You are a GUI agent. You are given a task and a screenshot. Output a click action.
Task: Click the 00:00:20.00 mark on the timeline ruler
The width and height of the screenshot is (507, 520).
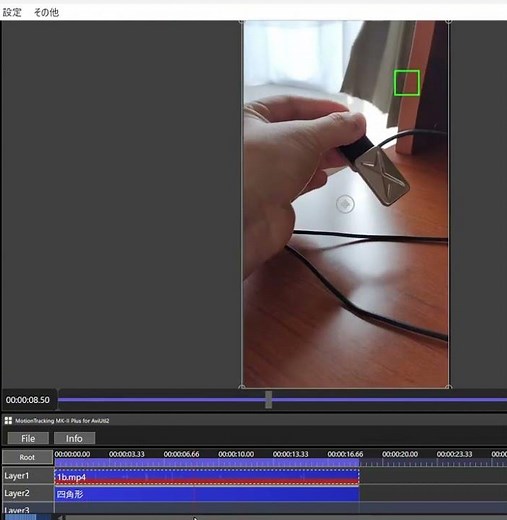tap(400, 454)
